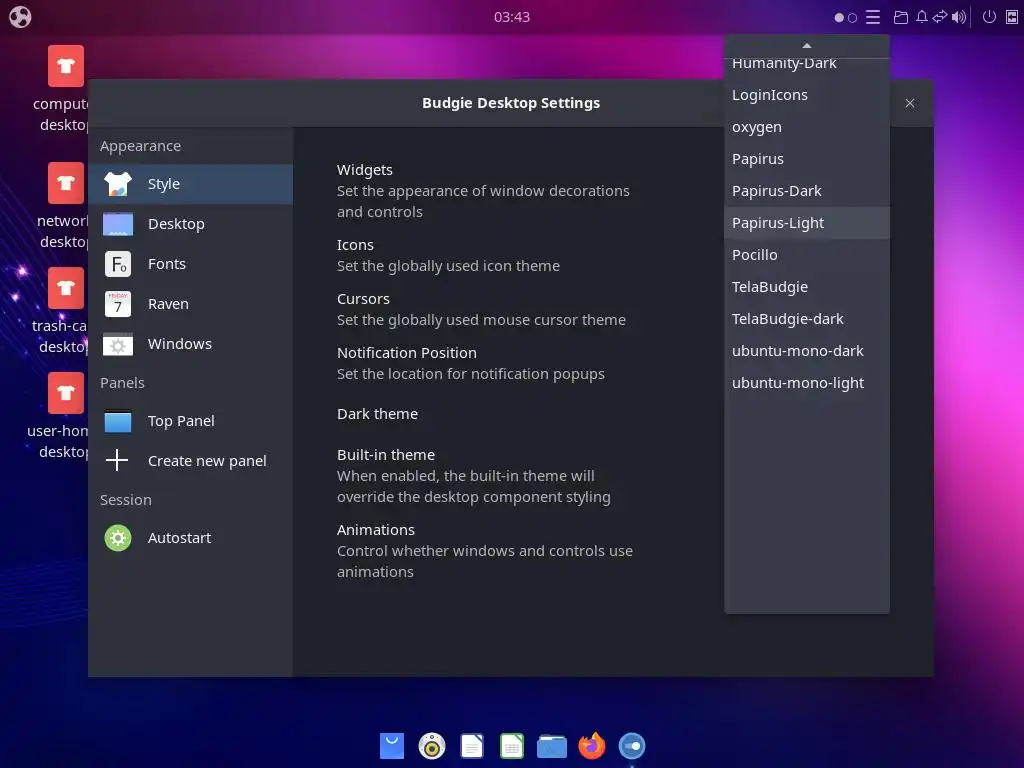This screenshot has width=1024, height=768.
Task: Choose Pocillo icon theme
Action: [x=807, y=255]
